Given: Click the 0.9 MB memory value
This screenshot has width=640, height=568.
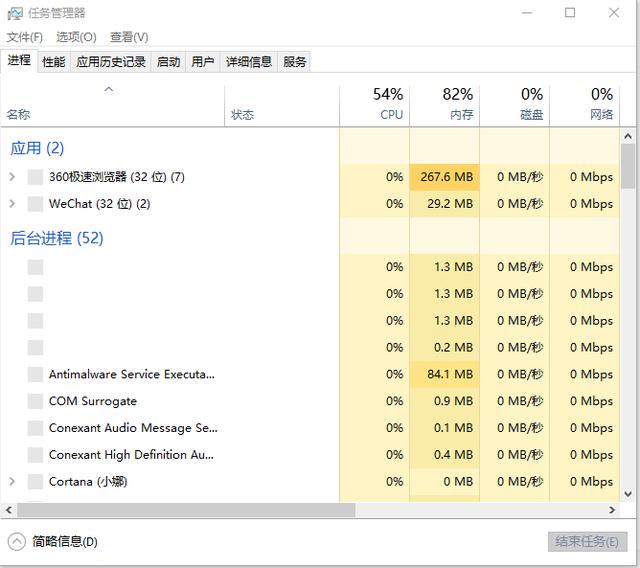Looking at the screenshot, I should coord(453,401).
